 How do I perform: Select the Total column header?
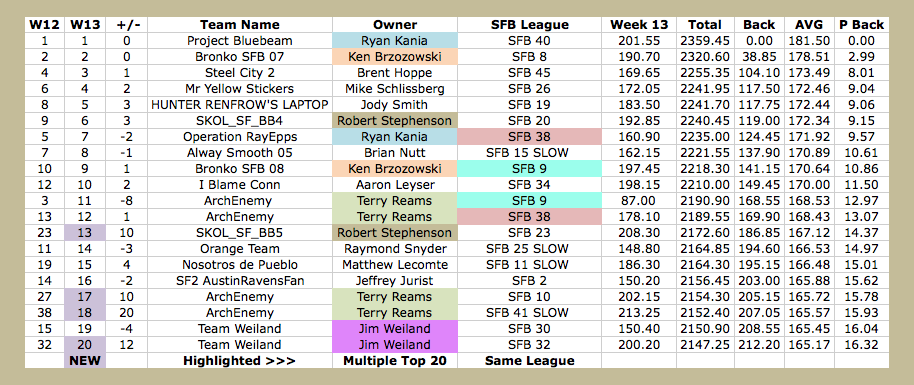(705, 24)
